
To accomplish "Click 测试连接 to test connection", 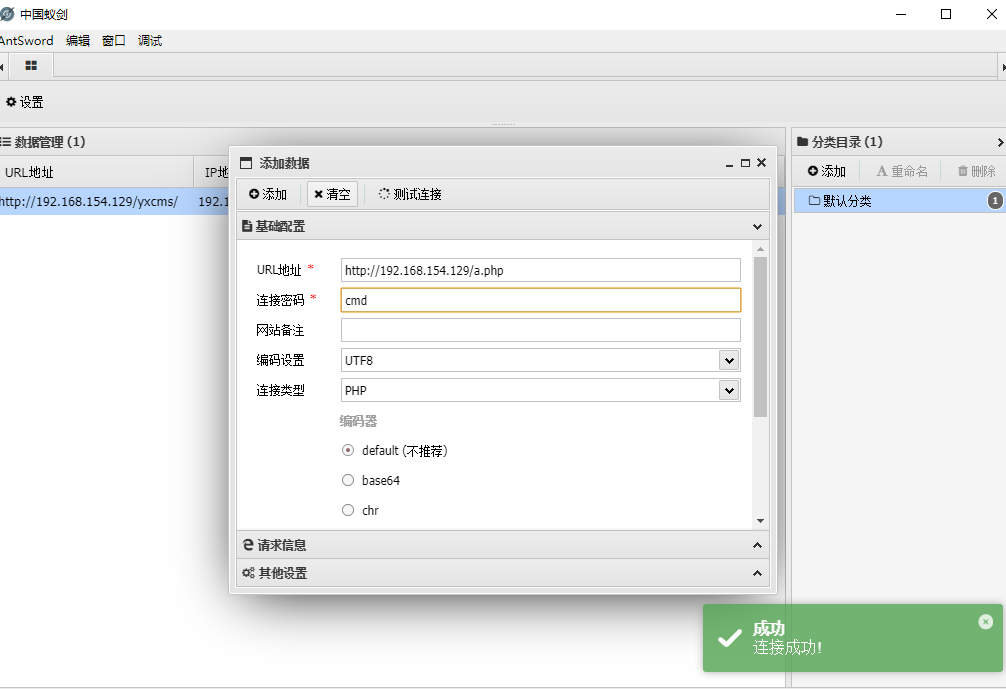I will point(410,194).
